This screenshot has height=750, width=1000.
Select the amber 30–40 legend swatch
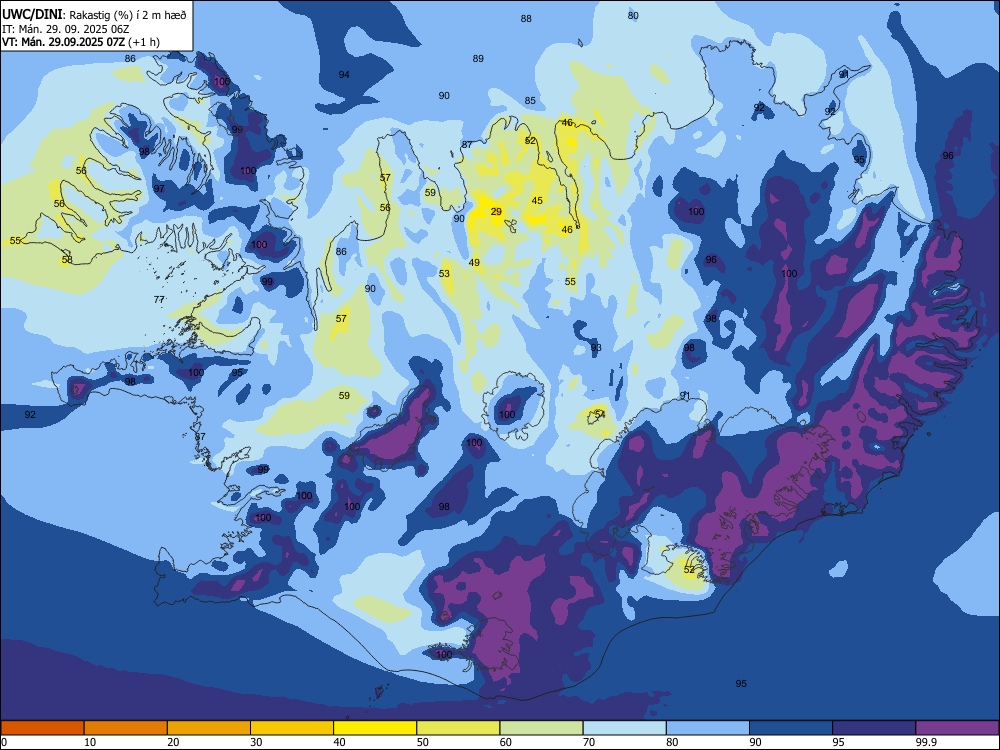click(x=292, y=728)
